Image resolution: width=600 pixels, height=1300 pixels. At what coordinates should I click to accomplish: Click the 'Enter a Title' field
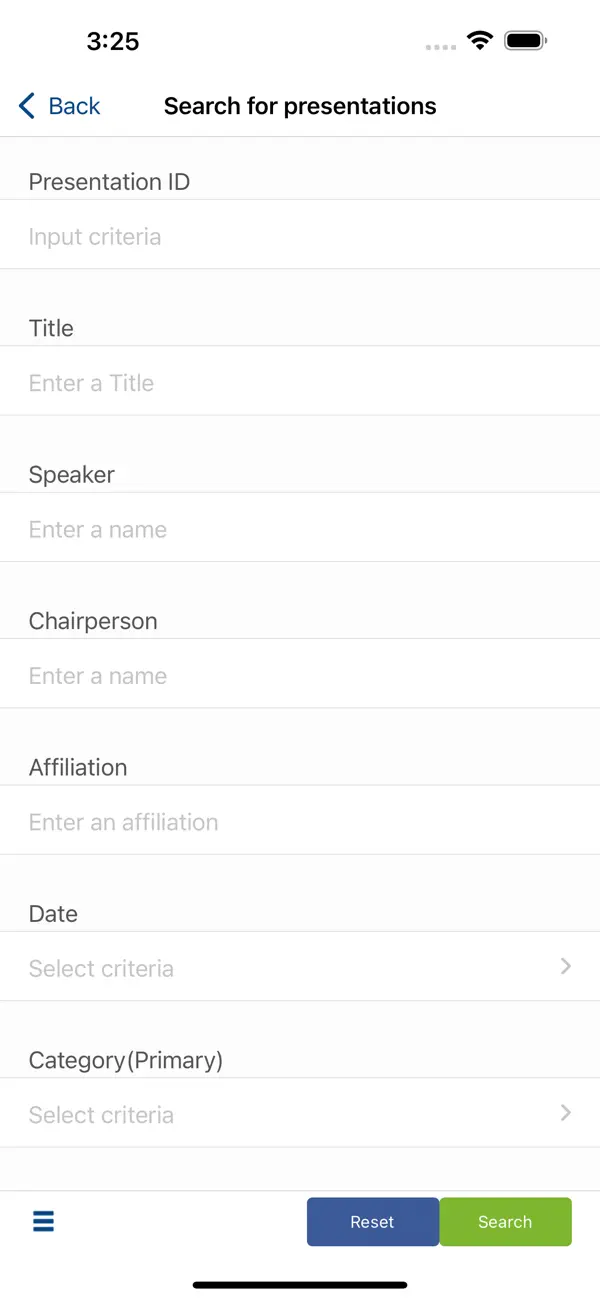(x=300, y=383)
